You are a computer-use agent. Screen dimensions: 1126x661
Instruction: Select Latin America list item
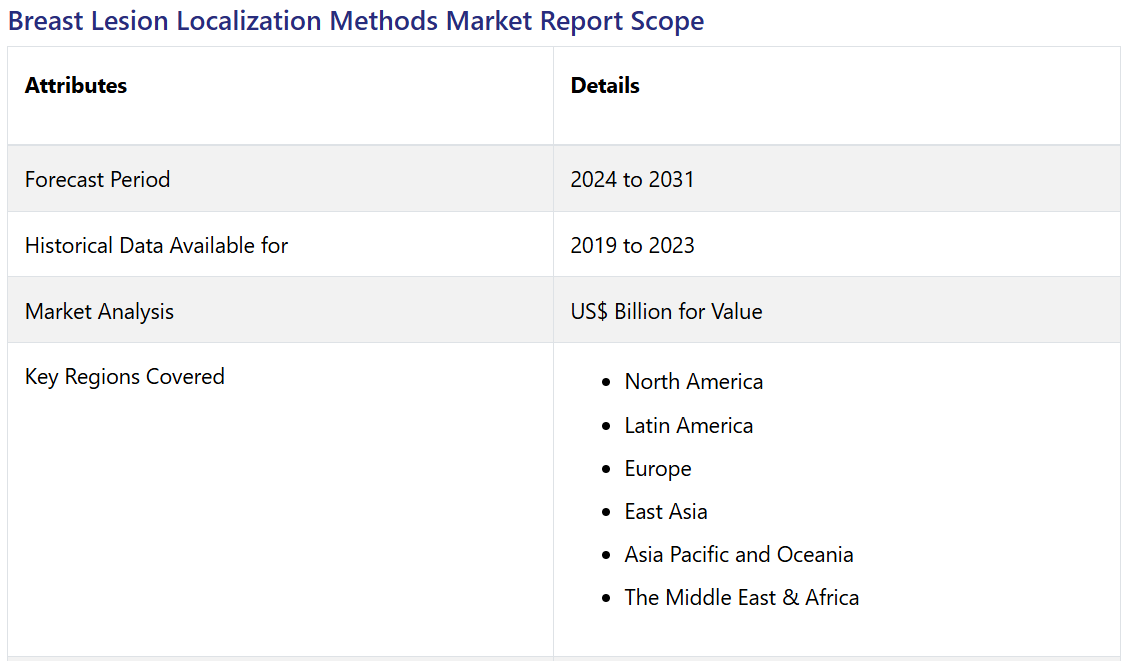click(688, 426)
